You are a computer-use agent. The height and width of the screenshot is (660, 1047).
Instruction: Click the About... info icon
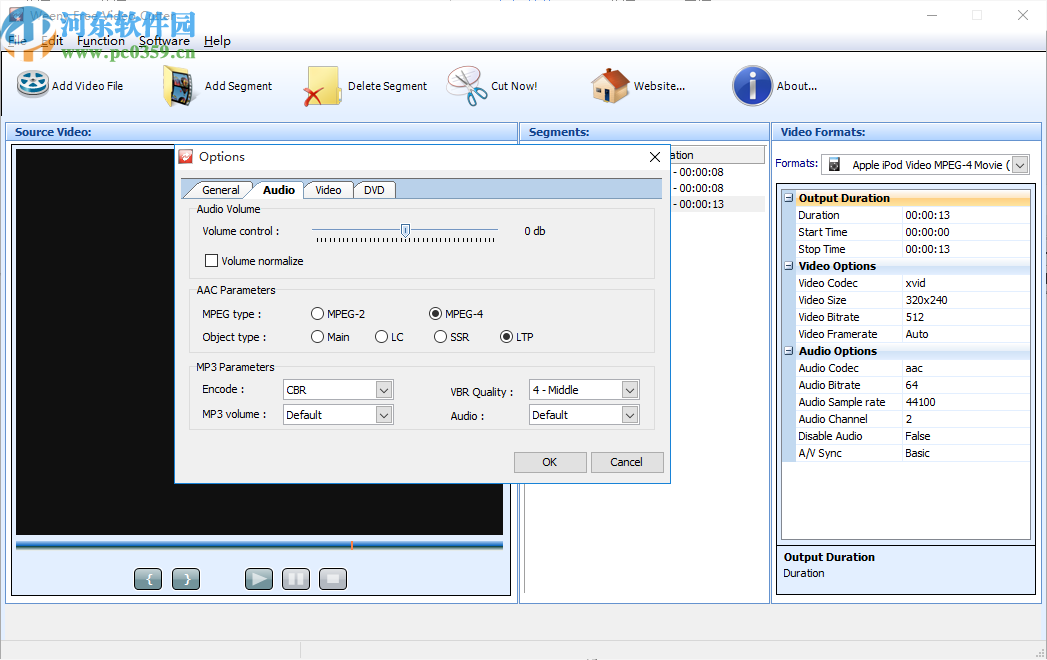pos(752,85)
